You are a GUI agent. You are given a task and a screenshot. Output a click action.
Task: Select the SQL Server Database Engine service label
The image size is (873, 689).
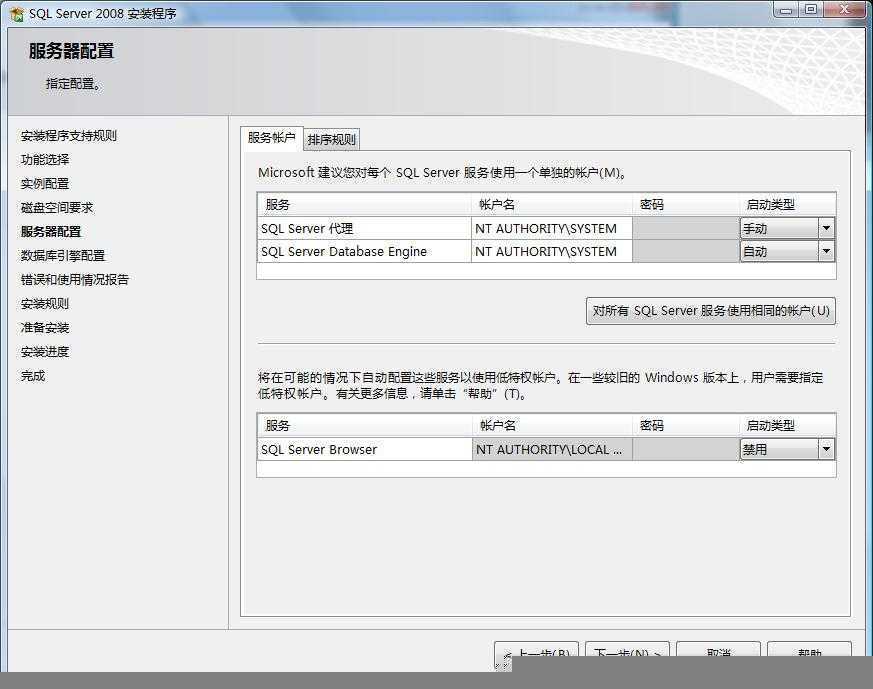point(344,252)
